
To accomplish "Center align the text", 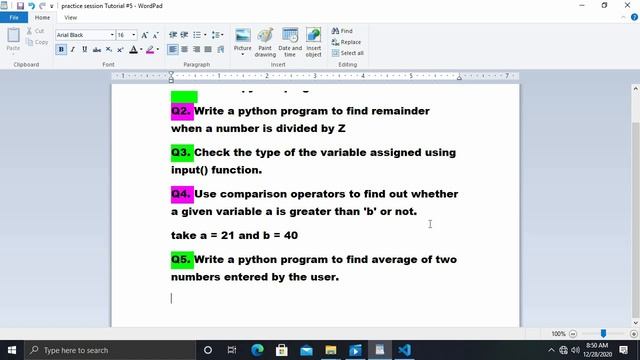I will (184, 49).
